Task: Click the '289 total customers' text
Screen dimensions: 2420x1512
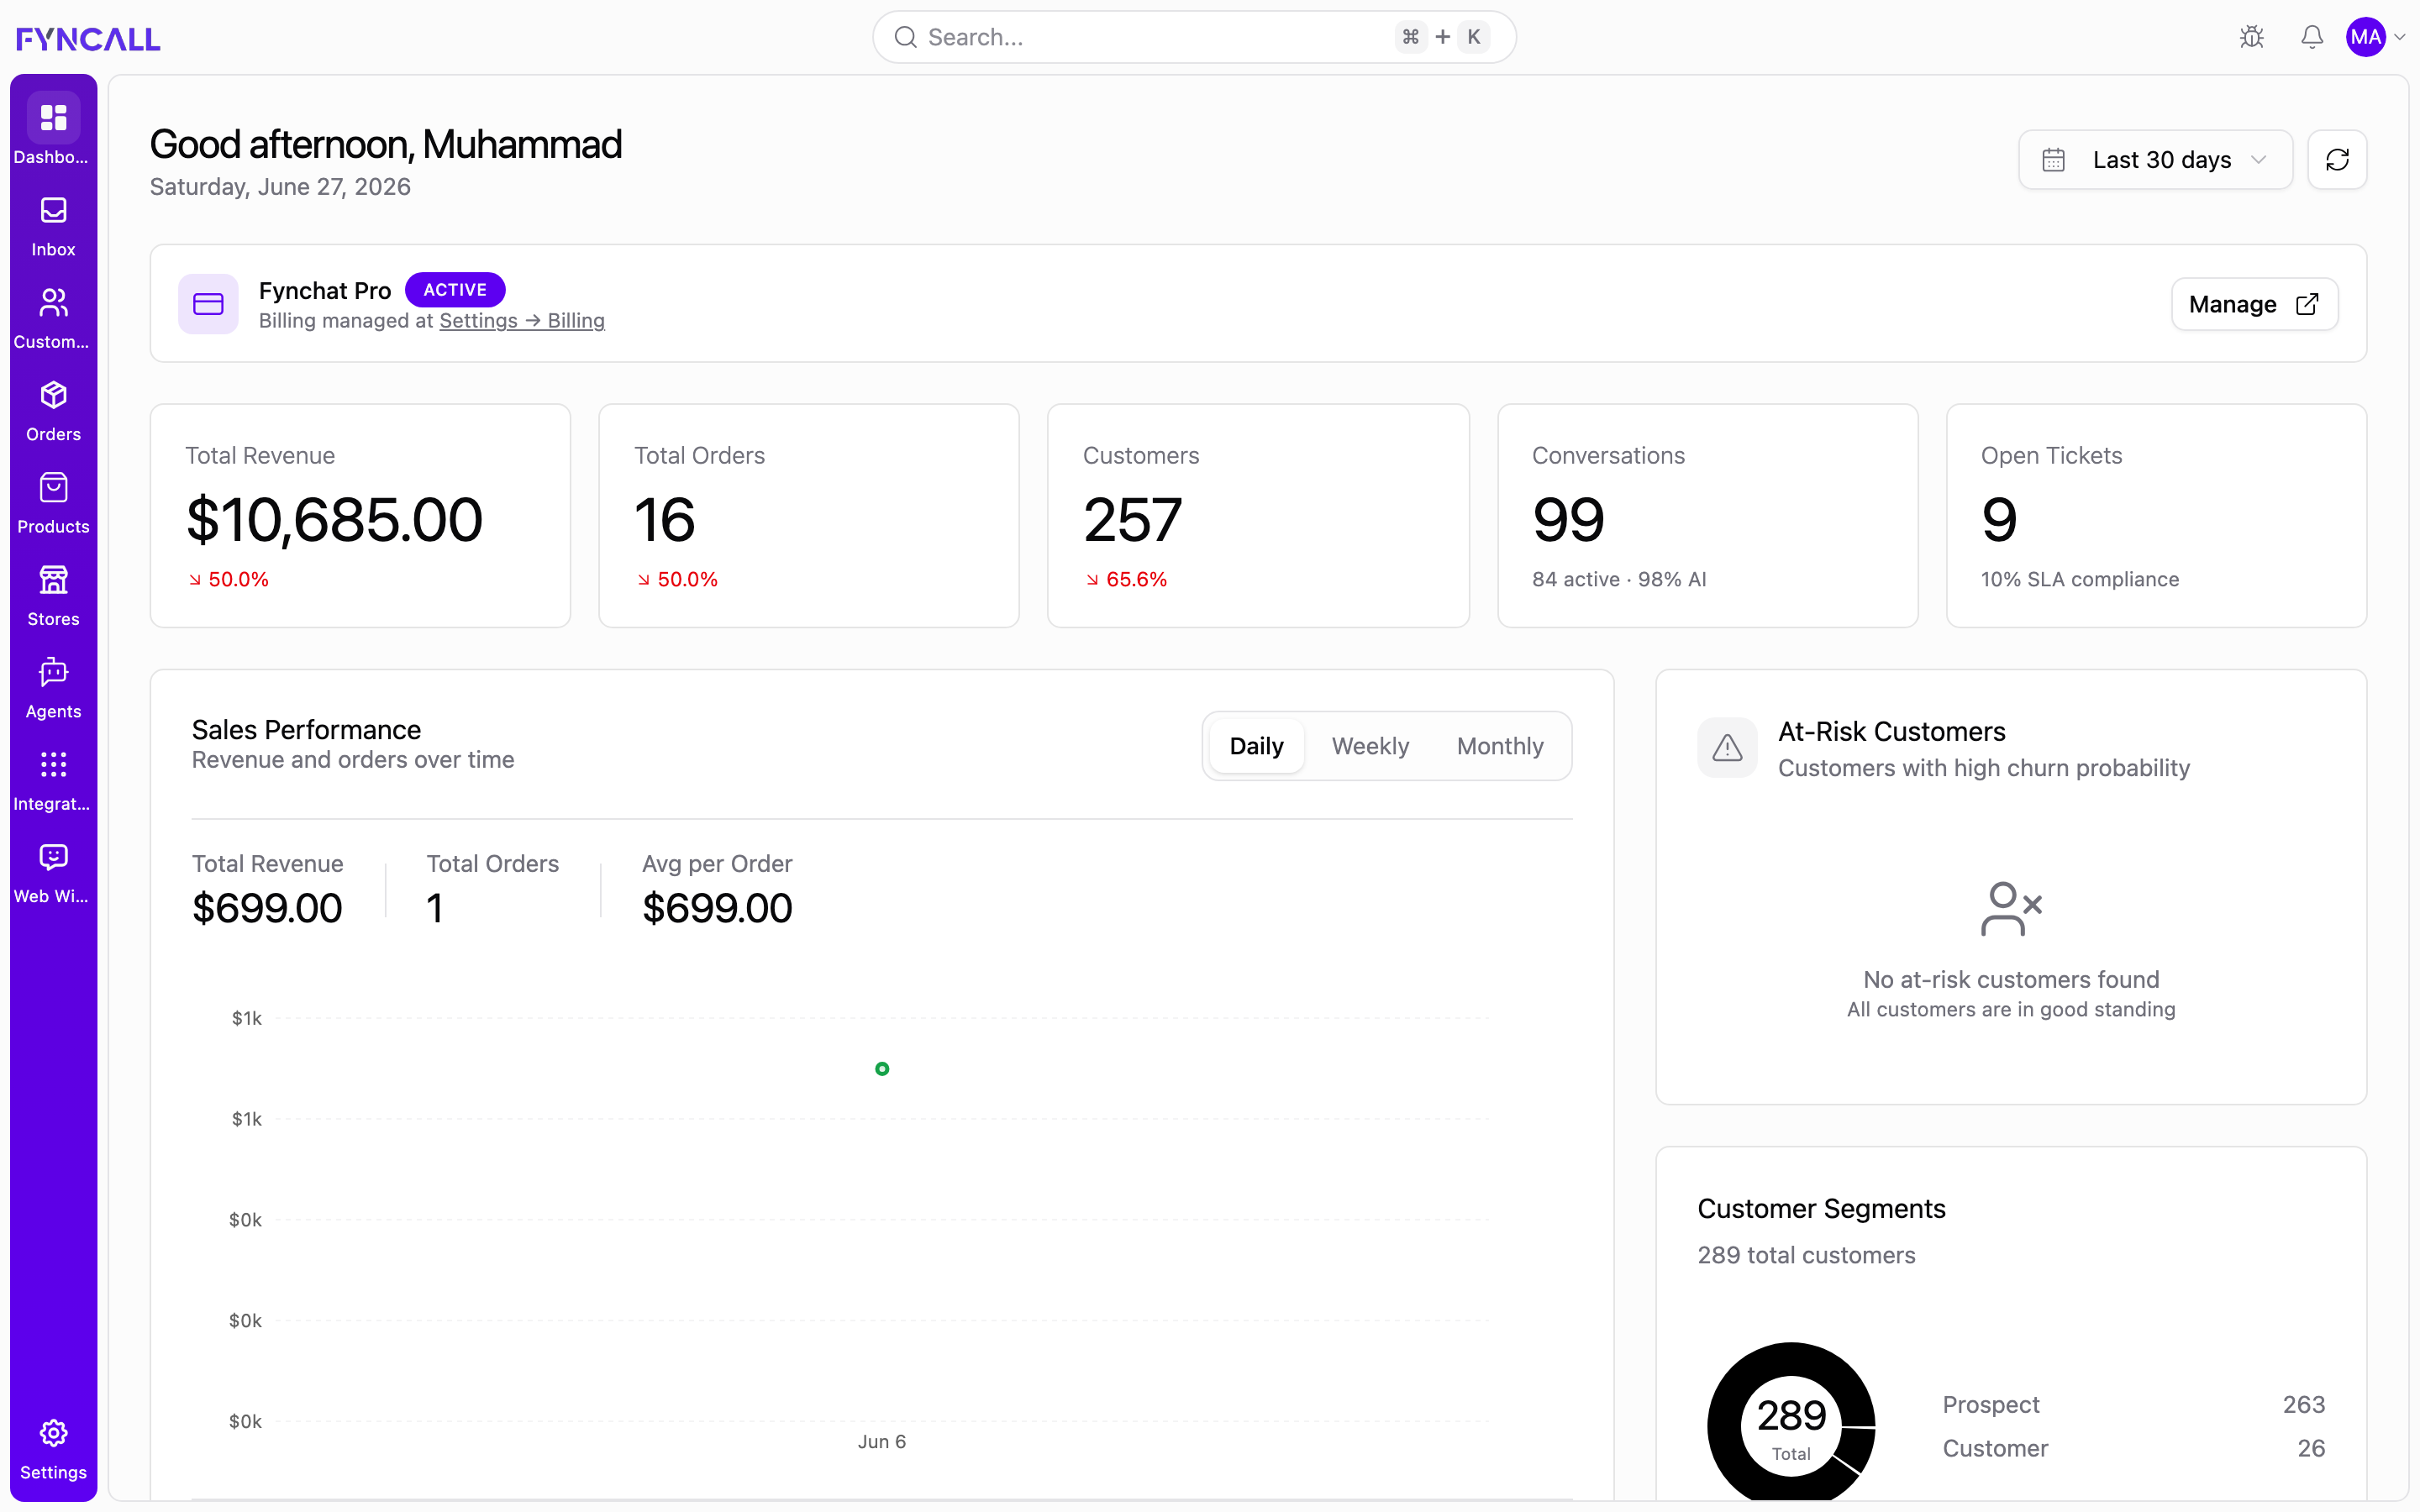Action: [1806, 1256]
